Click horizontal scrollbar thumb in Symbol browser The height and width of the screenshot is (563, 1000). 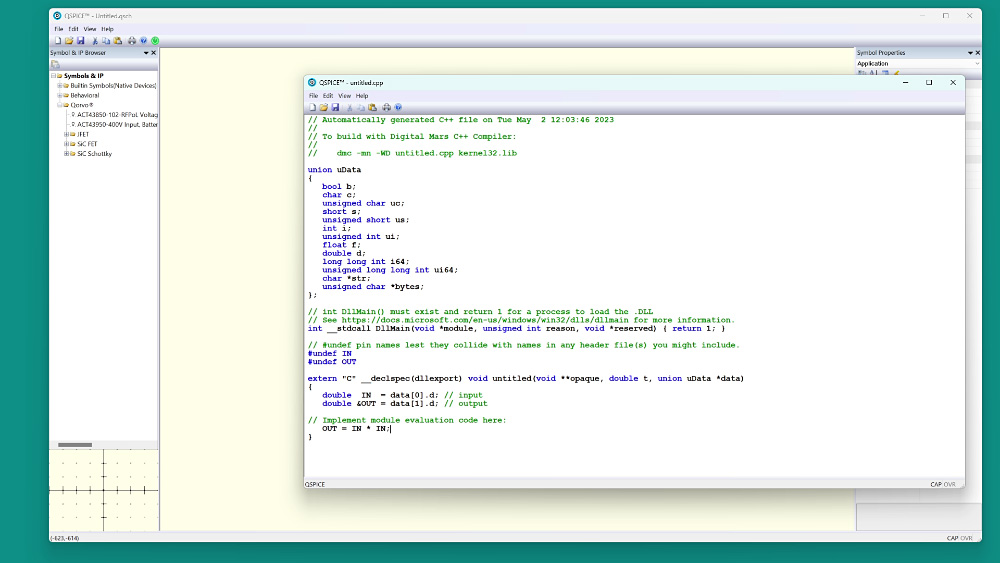(75, 445)
